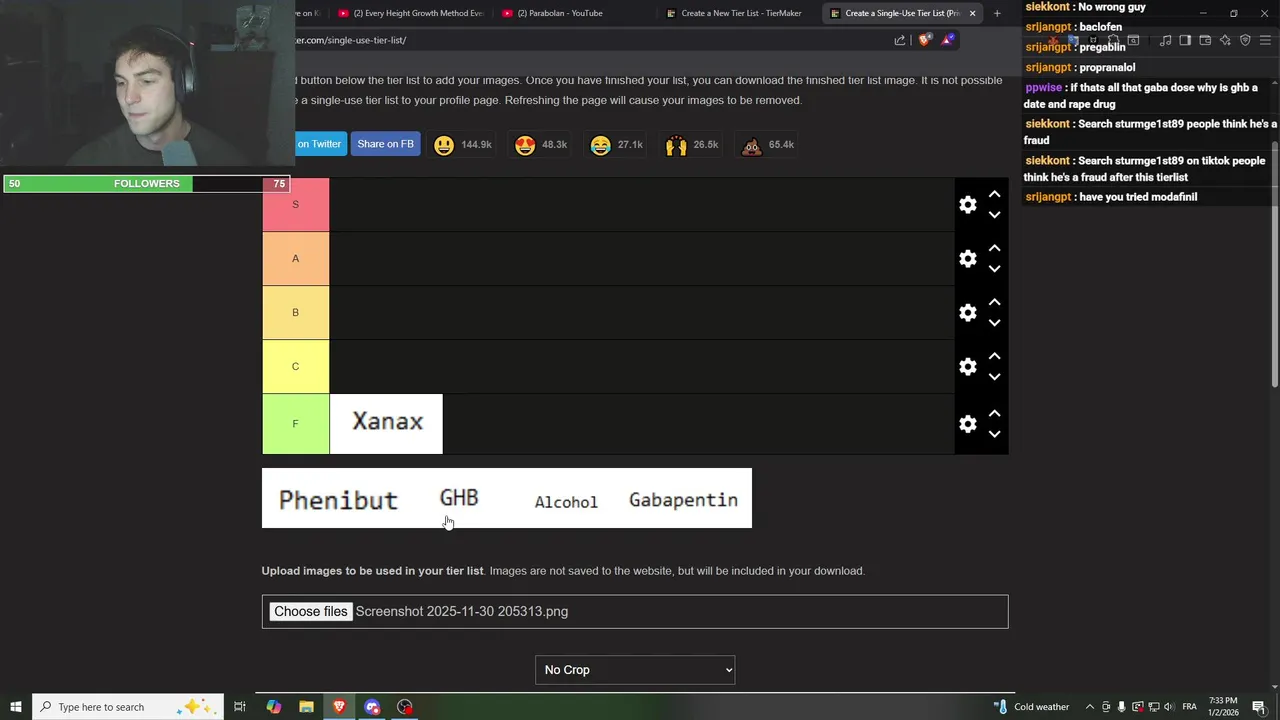The width and height of the screenshot is (1280, 720).
Task: Open the crop mode dropdown showing No Crop
Action: pyautogui.click(x=635, y=670)
